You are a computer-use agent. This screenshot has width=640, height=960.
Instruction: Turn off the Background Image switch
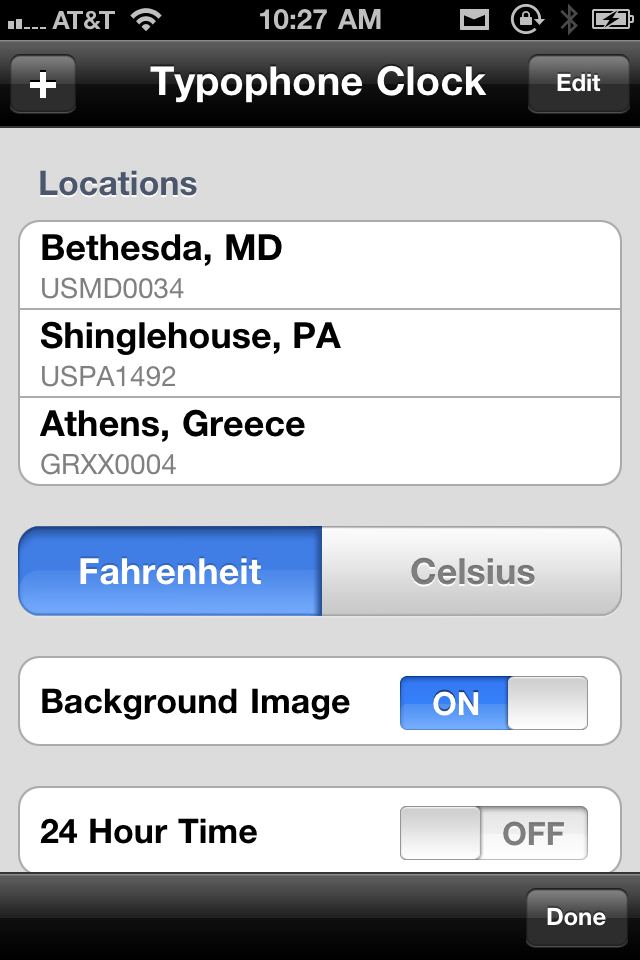[494, 703]
